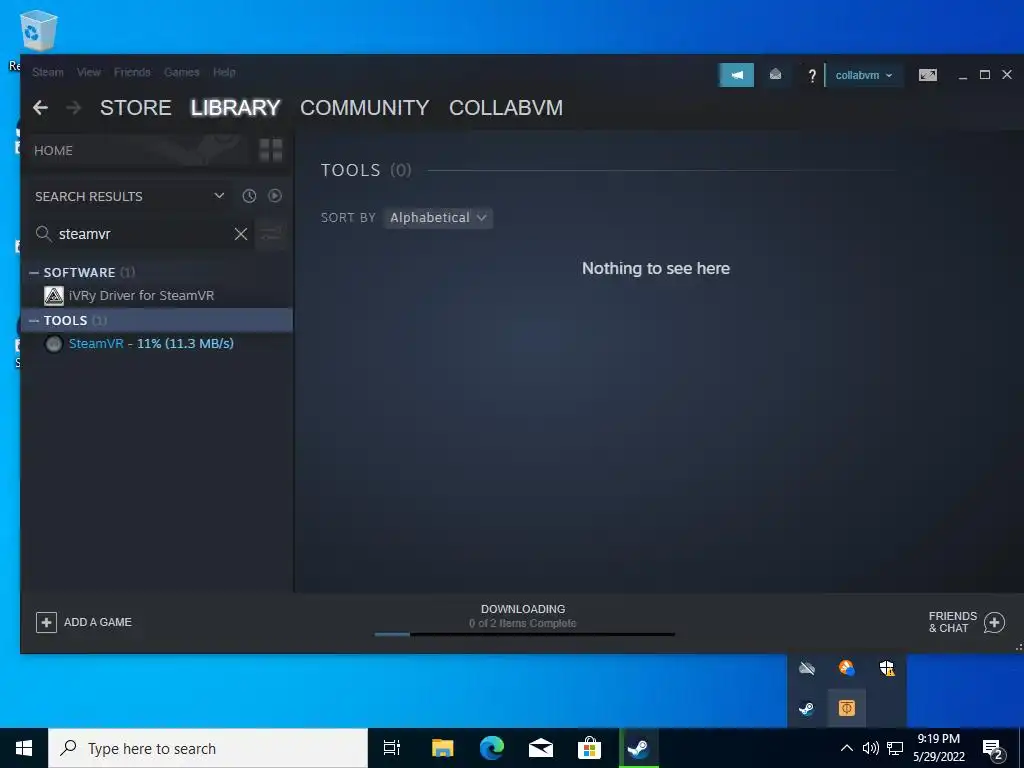The width and height of the screenshot is (1024, 768).
Task: Open the Alphabetical sort dropdown
Action: pyautogui.click(x=438, y=217)
